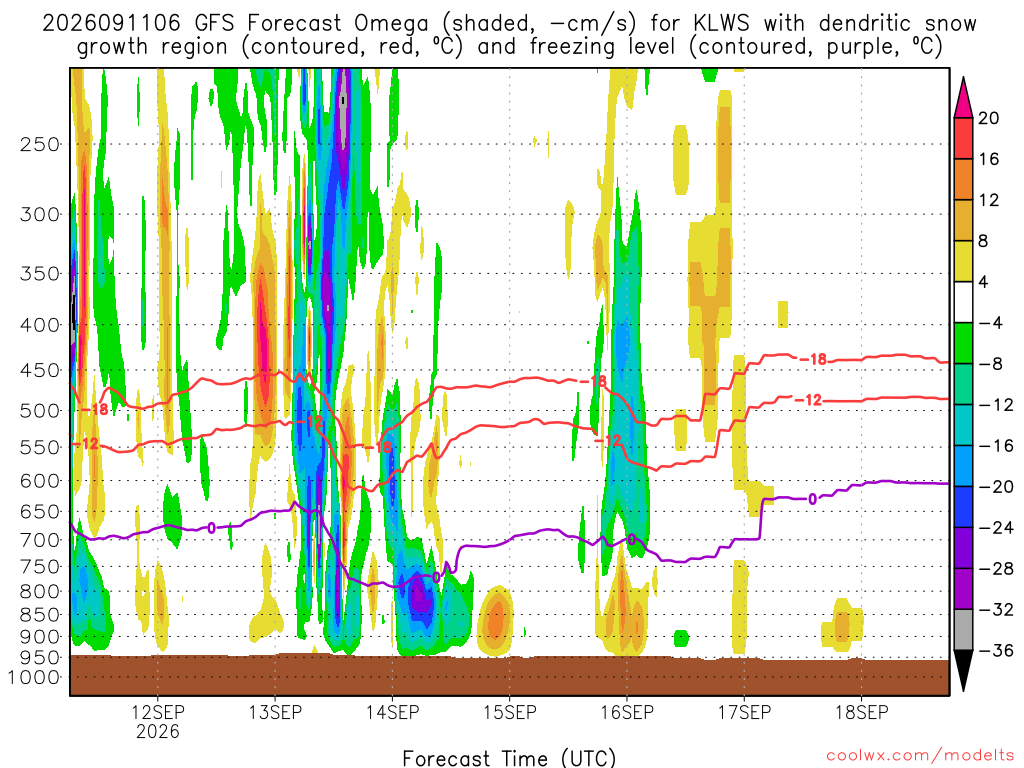The image size is (1024, 768).
Task: Click the brown terrain band at chart bottom
Action: 509,675
